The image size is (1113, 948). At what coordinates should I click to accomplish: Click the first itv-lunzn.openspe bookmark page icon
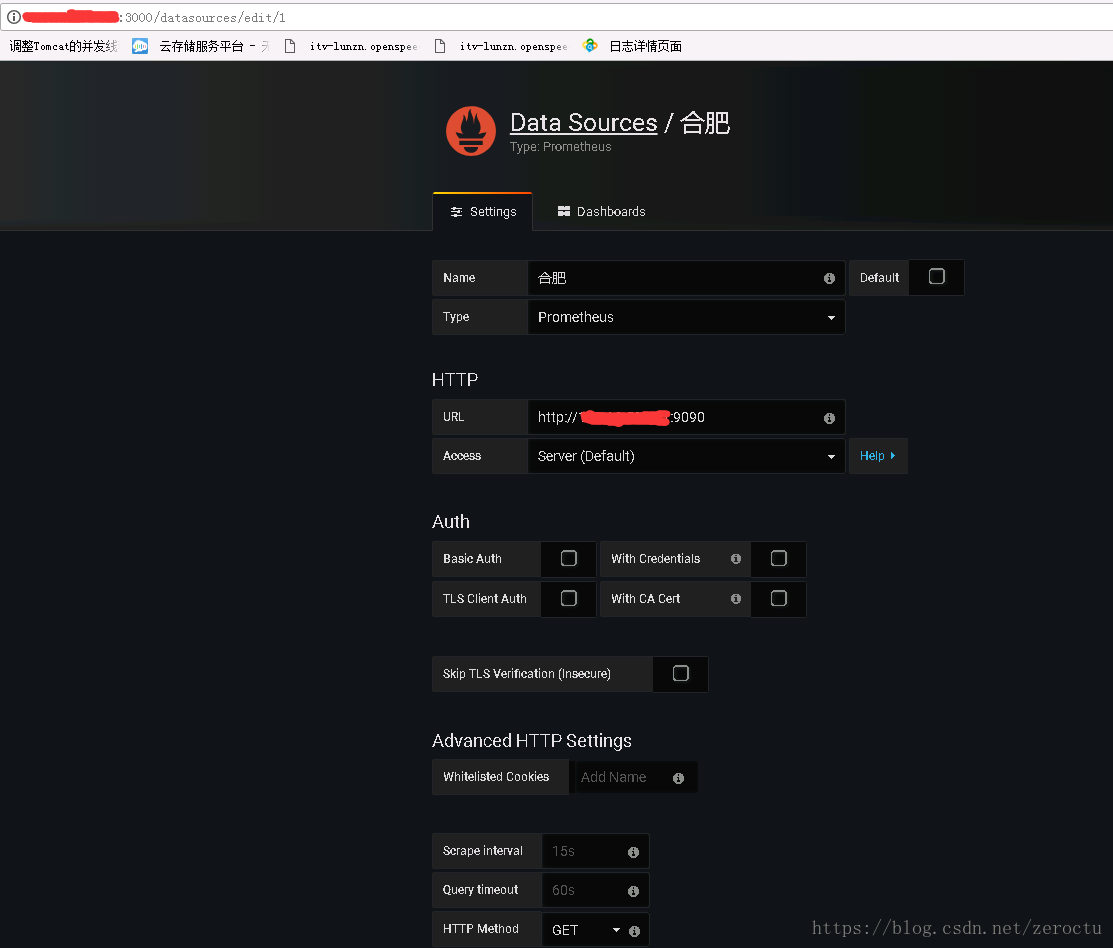pyautogui.click(x=290, y=46)
